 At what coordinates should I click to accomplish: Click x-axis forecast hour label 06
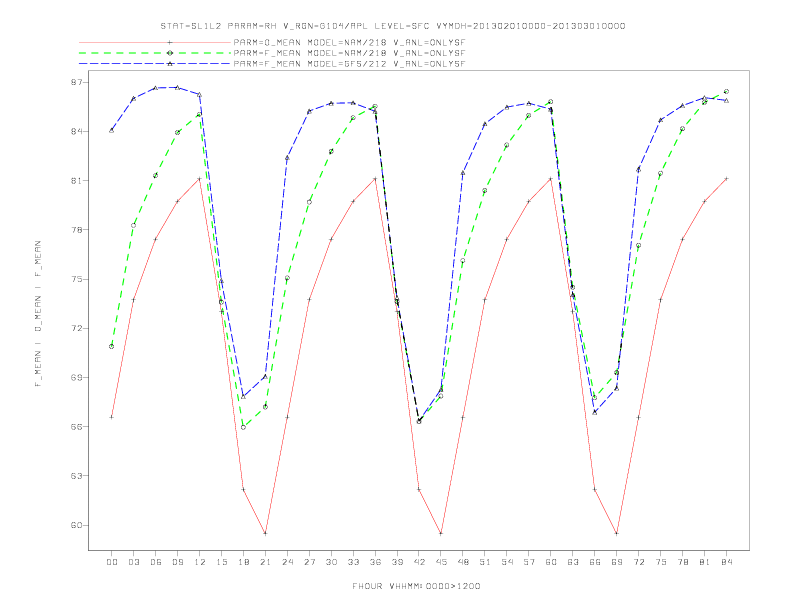[156, 562]
